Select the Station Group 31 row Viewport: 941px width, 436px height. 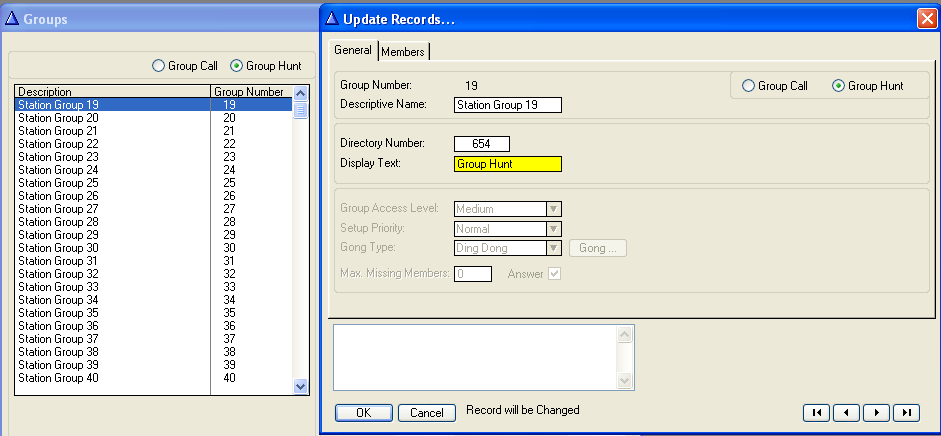click(x=154, y=261)
